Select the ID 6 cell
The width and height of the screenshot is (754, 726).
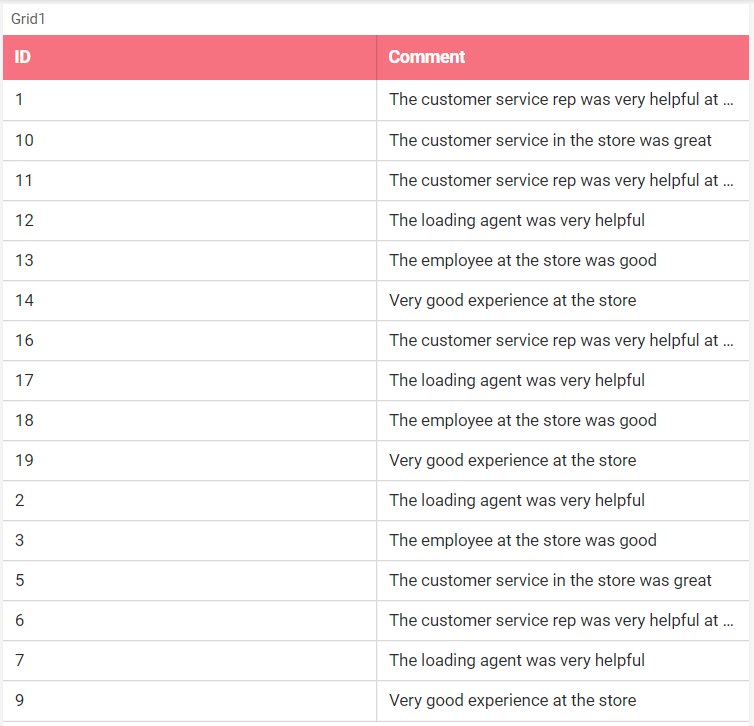click(x=189, y=620)
